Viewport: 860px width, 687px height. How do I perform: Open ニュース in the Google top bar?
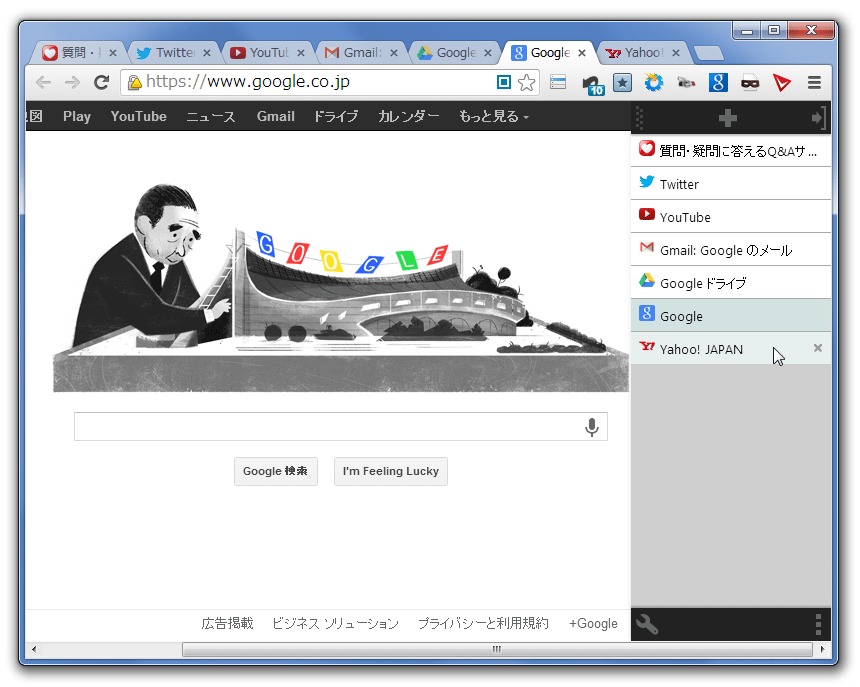pyautogui.click(x=211, y=117)
